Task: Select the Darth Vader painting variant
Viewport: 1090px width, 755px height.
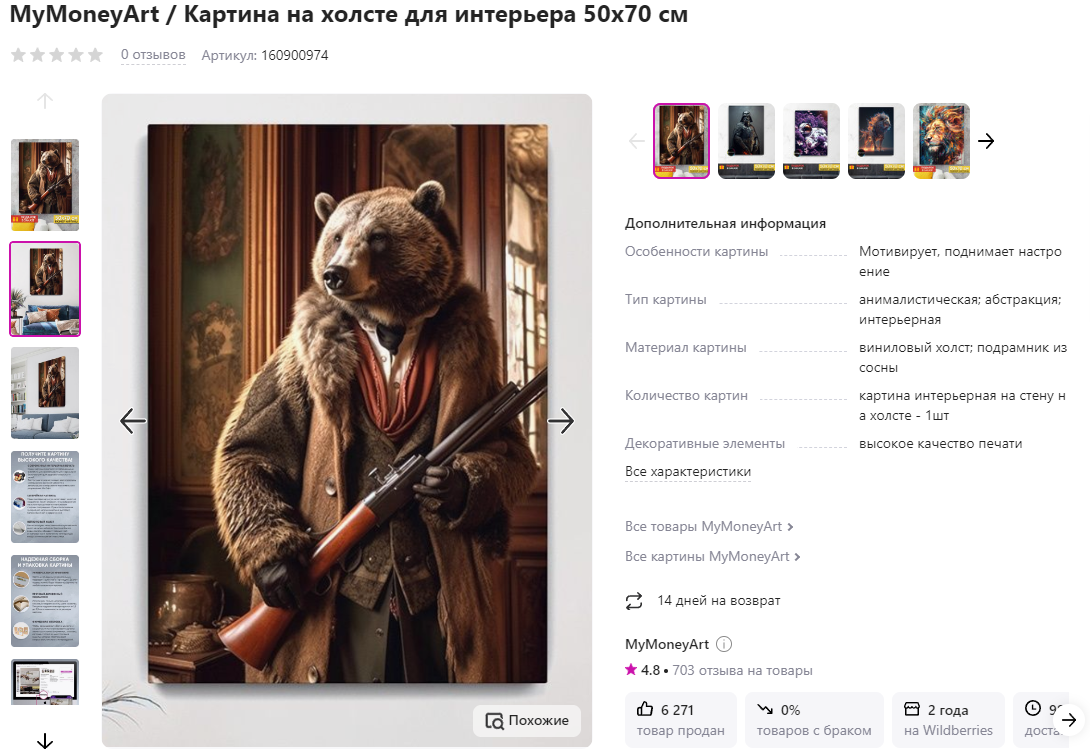Action: 746,141
